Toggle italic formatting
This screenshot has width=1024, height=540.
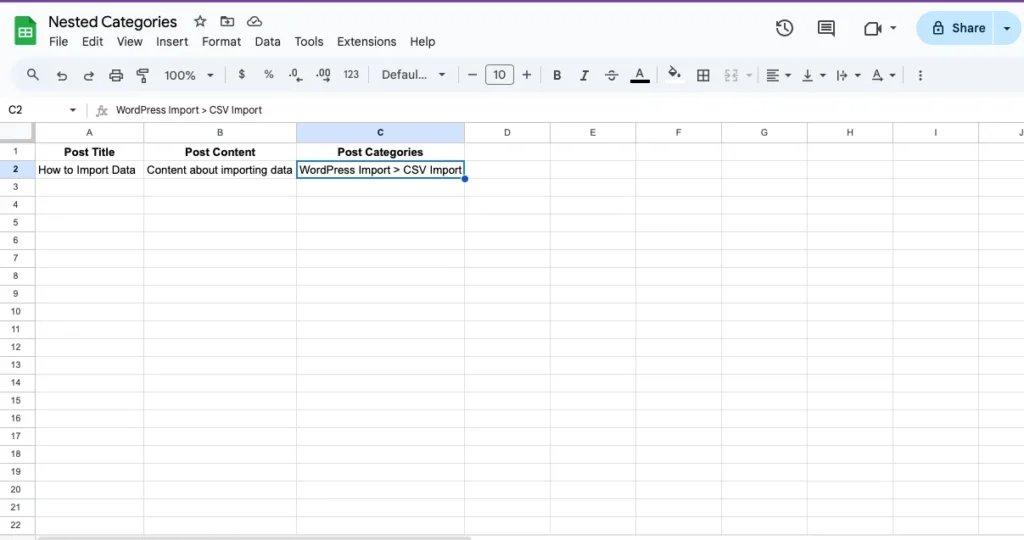[x=584, y=75]
